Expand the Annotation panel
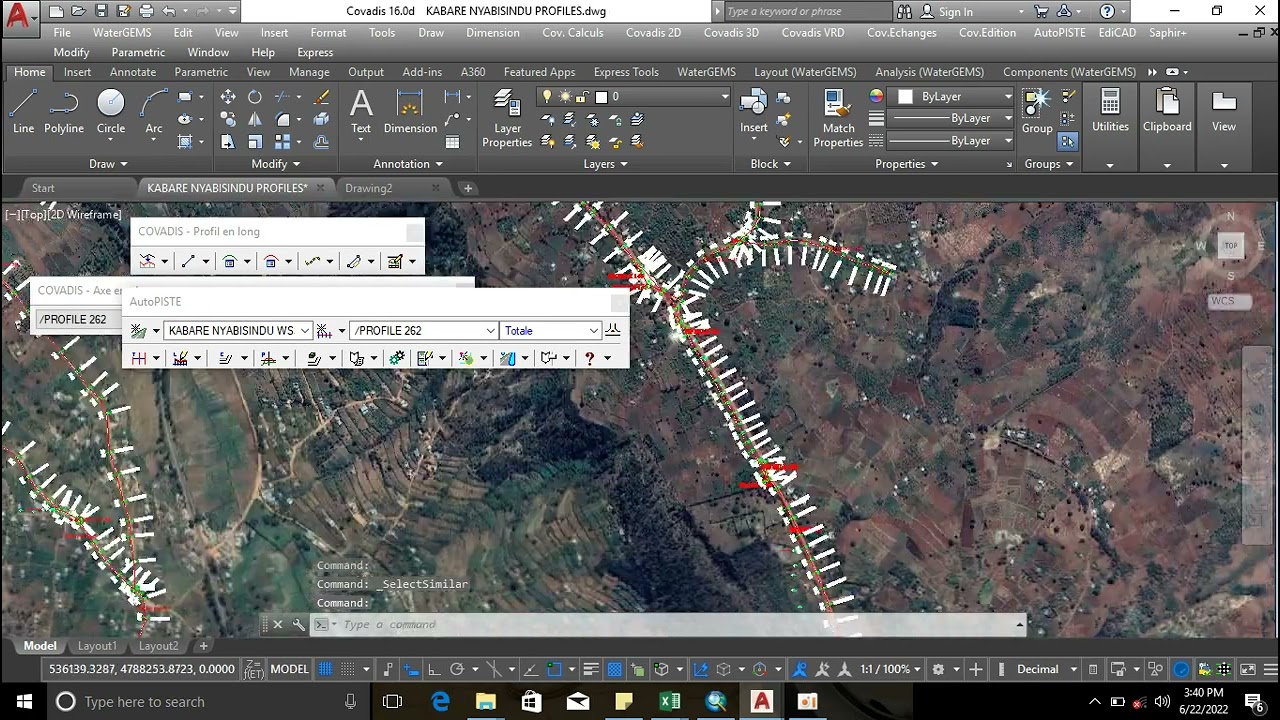1280x720 pixels. pyautogui.click(x=408, y=164)
